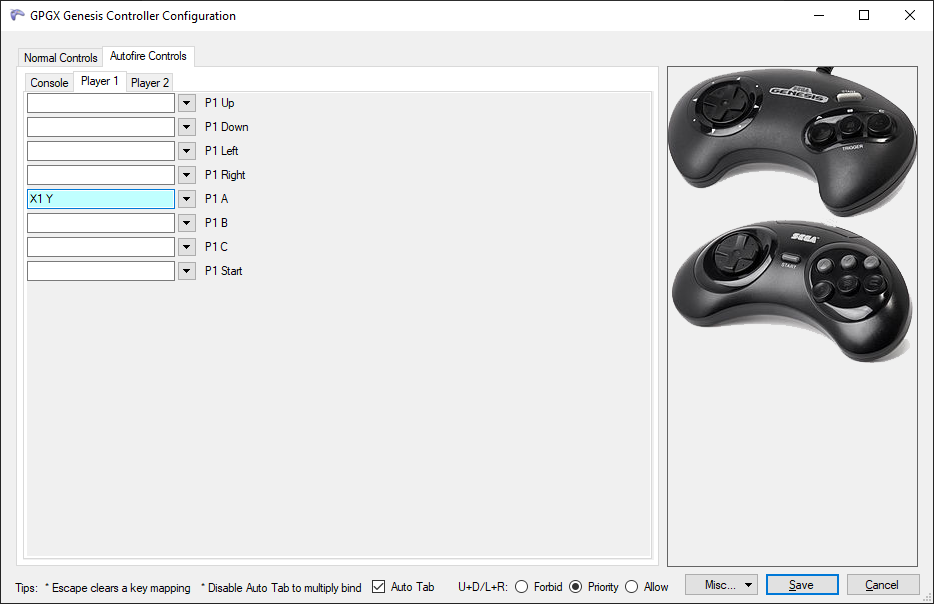The width and height of the screenshot is (934, 604).
Task: Click the P1 A binding field showing X1 Y
Action: pos(100,198)
